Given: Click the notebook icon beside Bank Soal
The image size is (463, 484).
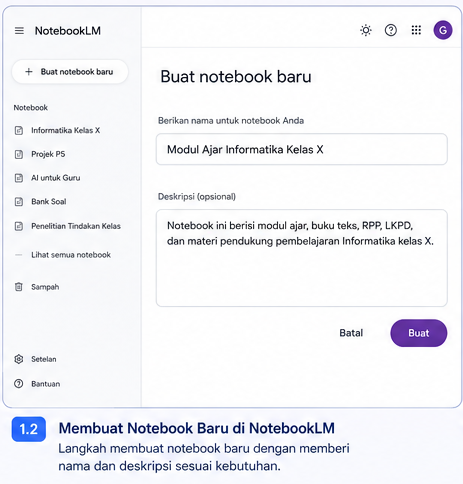Looking at the screenshot, I should pyautogui.click(x=19, y=202).
